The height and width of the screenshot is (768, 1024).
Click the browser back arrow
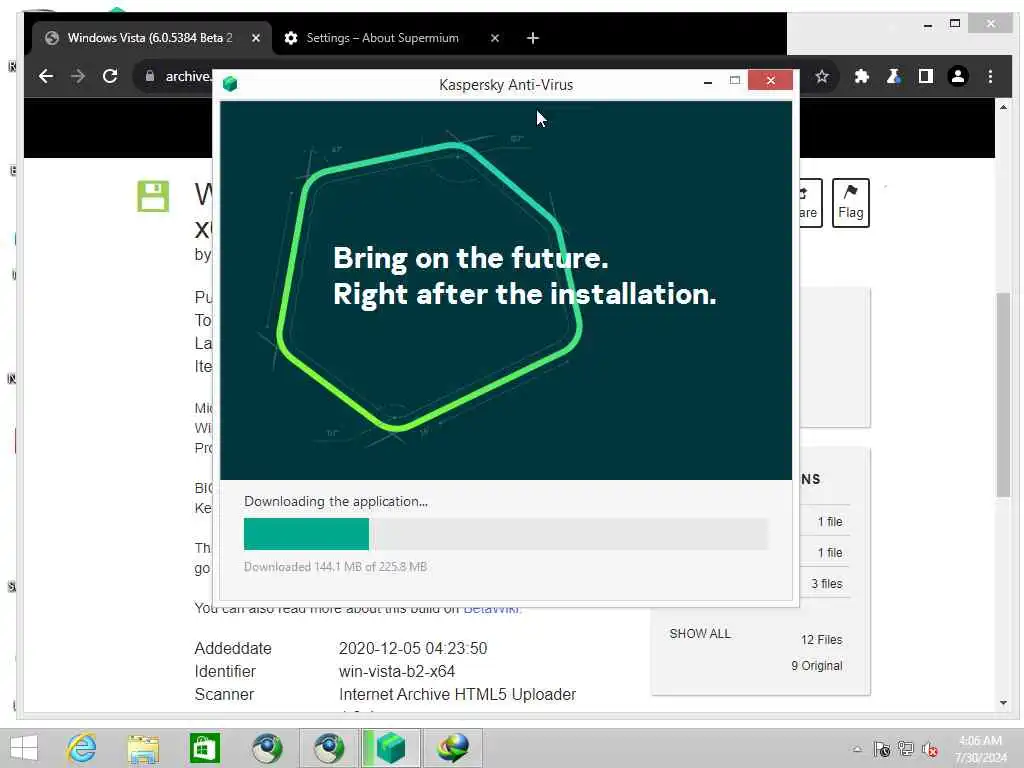tap(46, 76)
